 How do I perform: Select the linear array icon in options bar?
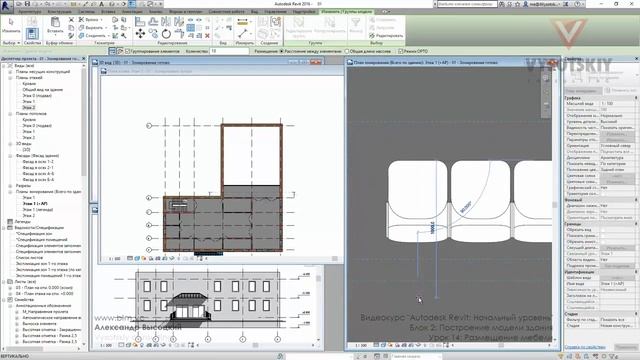tap(112, 51)
